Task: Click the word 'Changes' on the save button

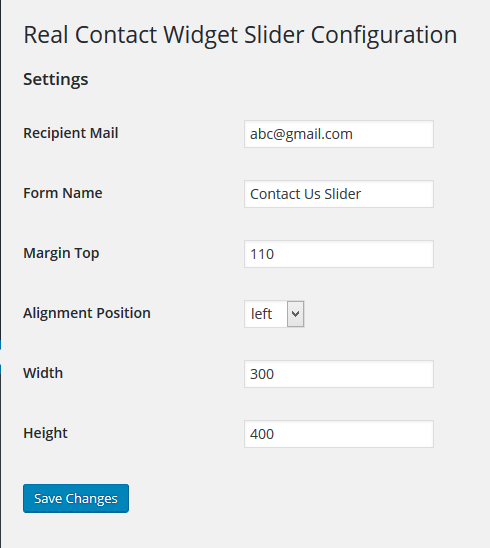Action: (92, 499)
